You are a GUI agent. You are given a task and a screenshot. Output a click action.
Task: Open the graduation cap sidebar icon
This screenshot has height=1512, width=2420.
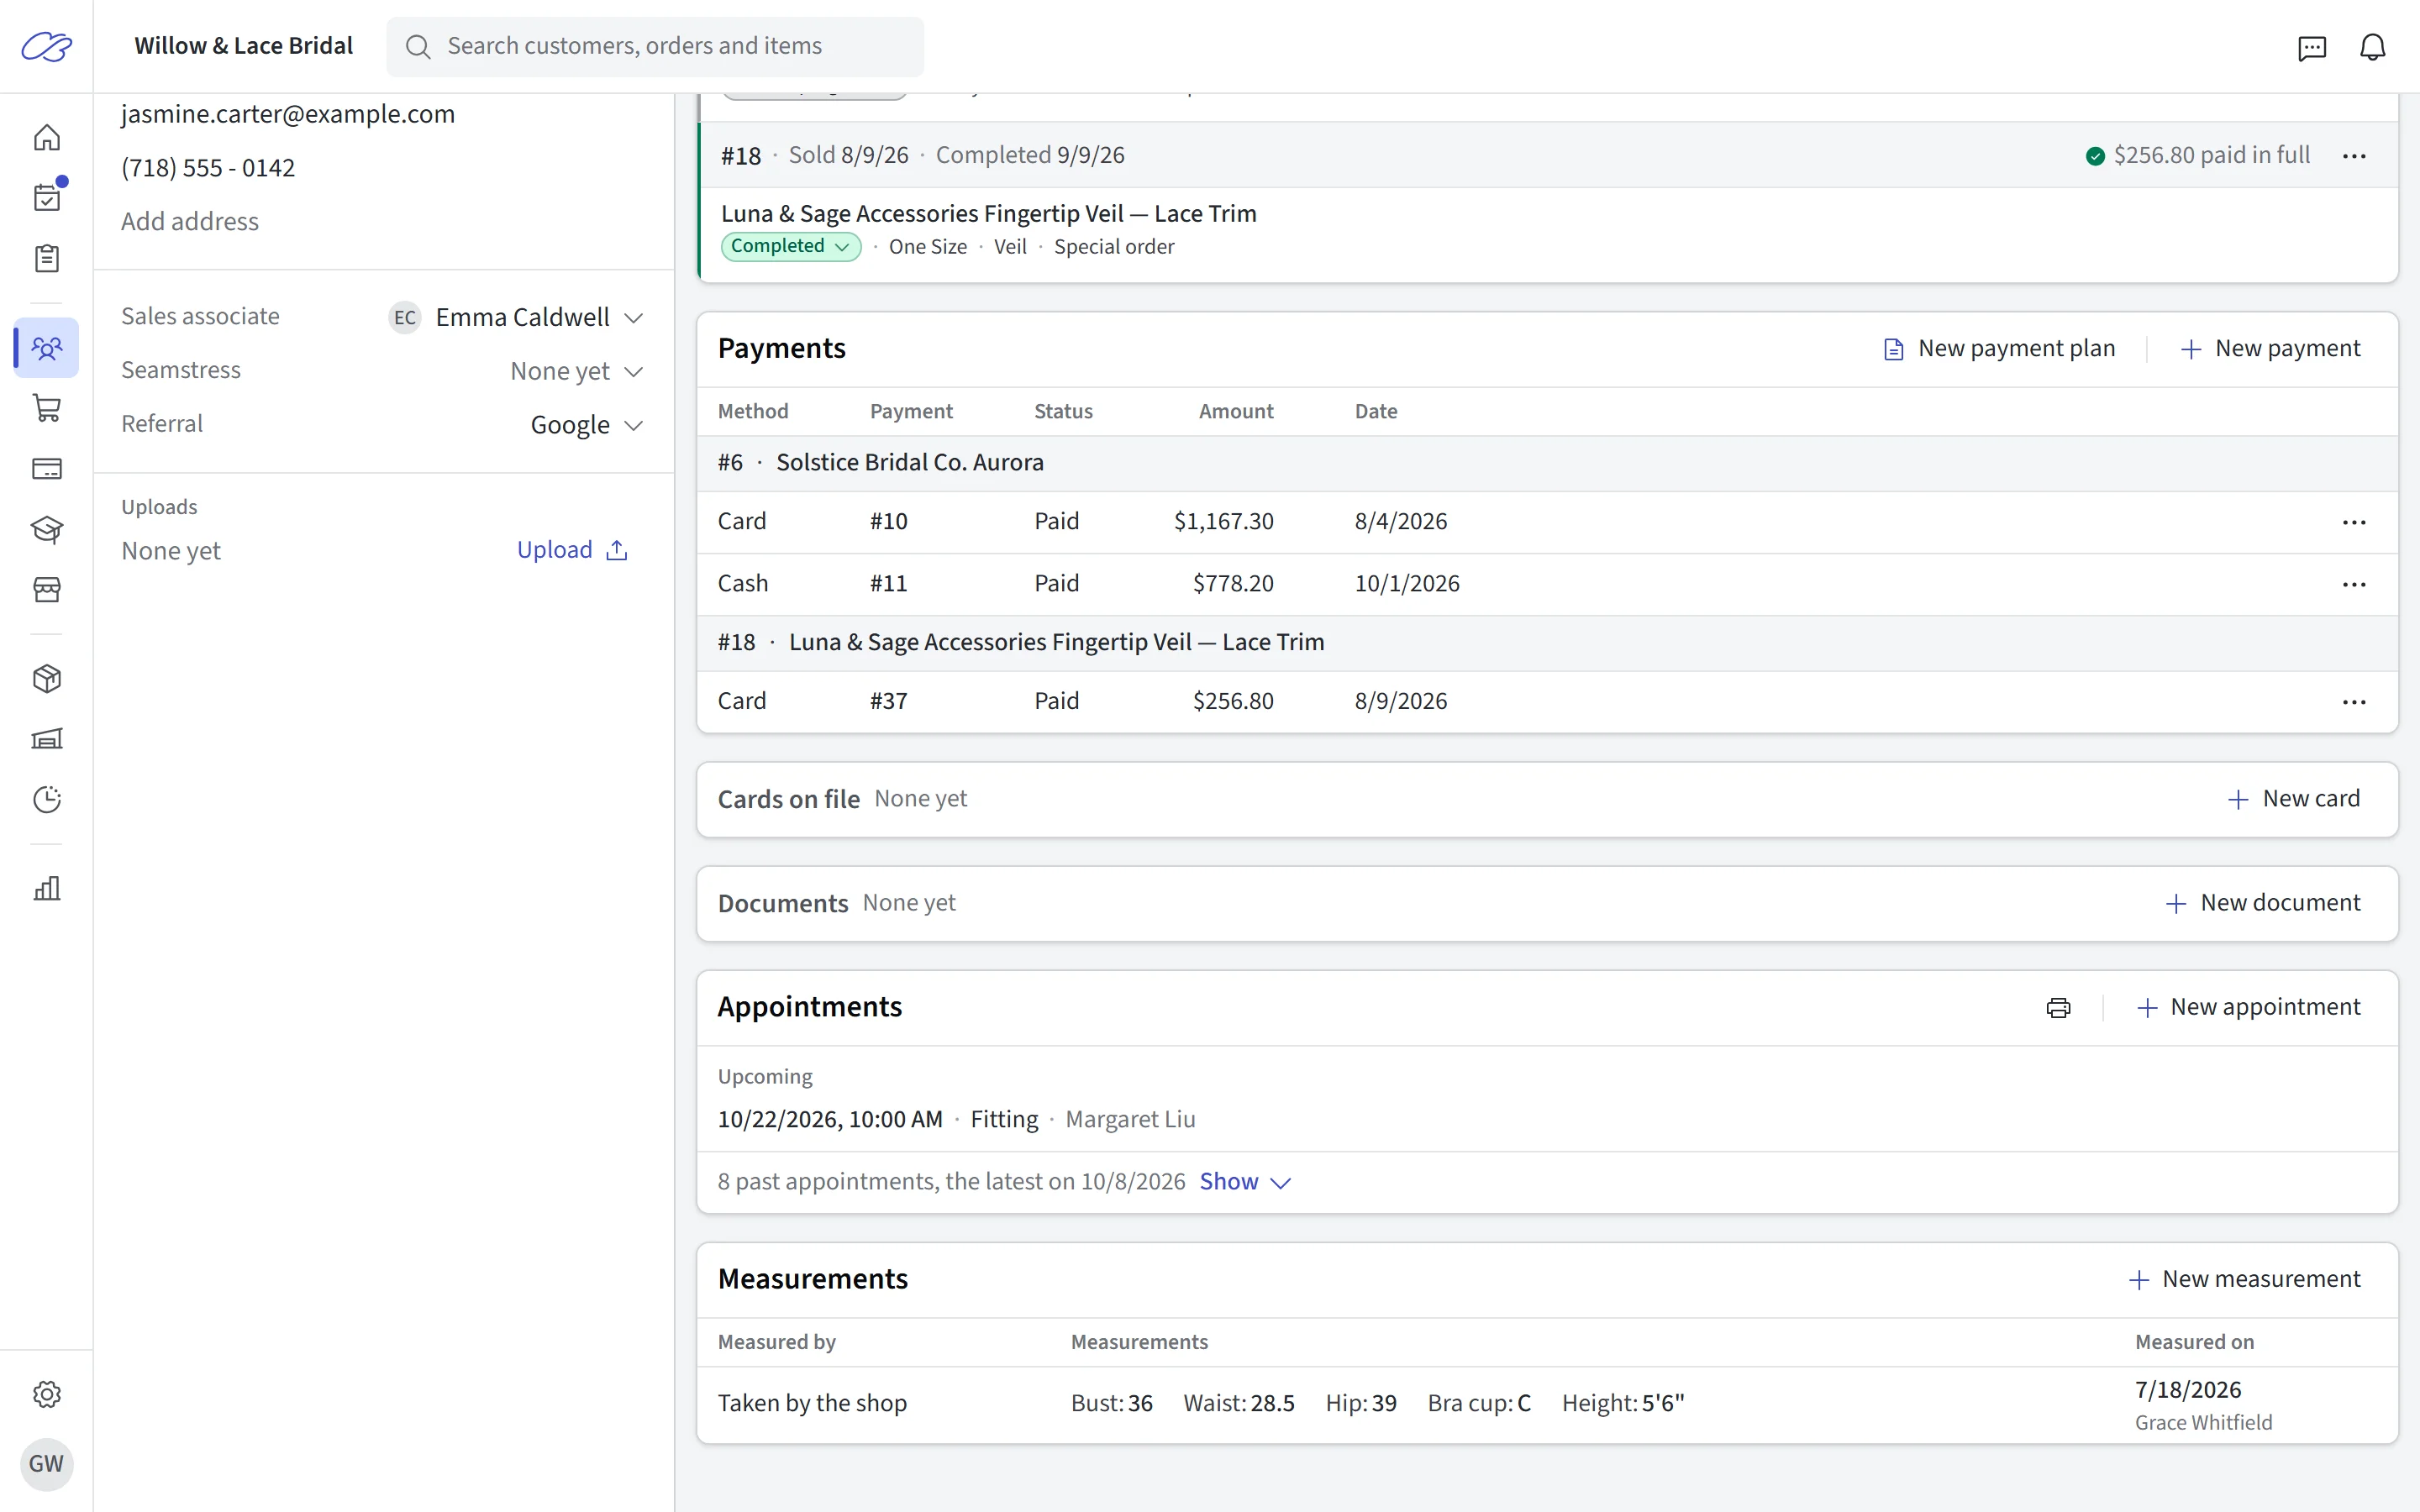[x=47, y=529]
